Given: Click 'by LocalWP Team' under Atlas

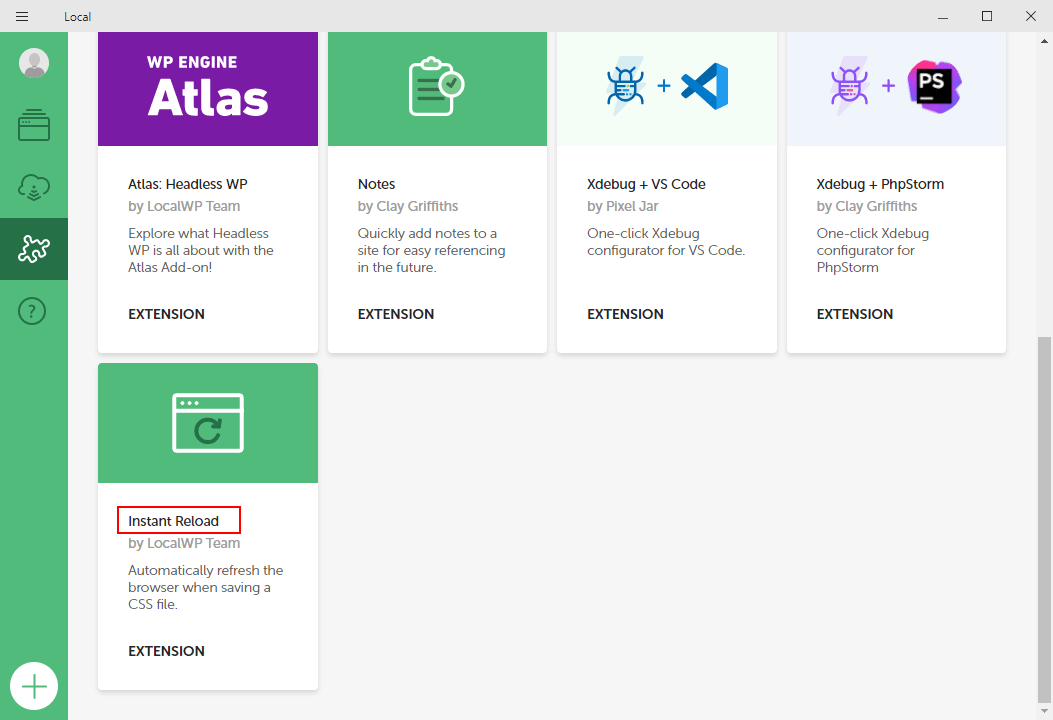Looking at the screenshot, I should pos(184,206).
